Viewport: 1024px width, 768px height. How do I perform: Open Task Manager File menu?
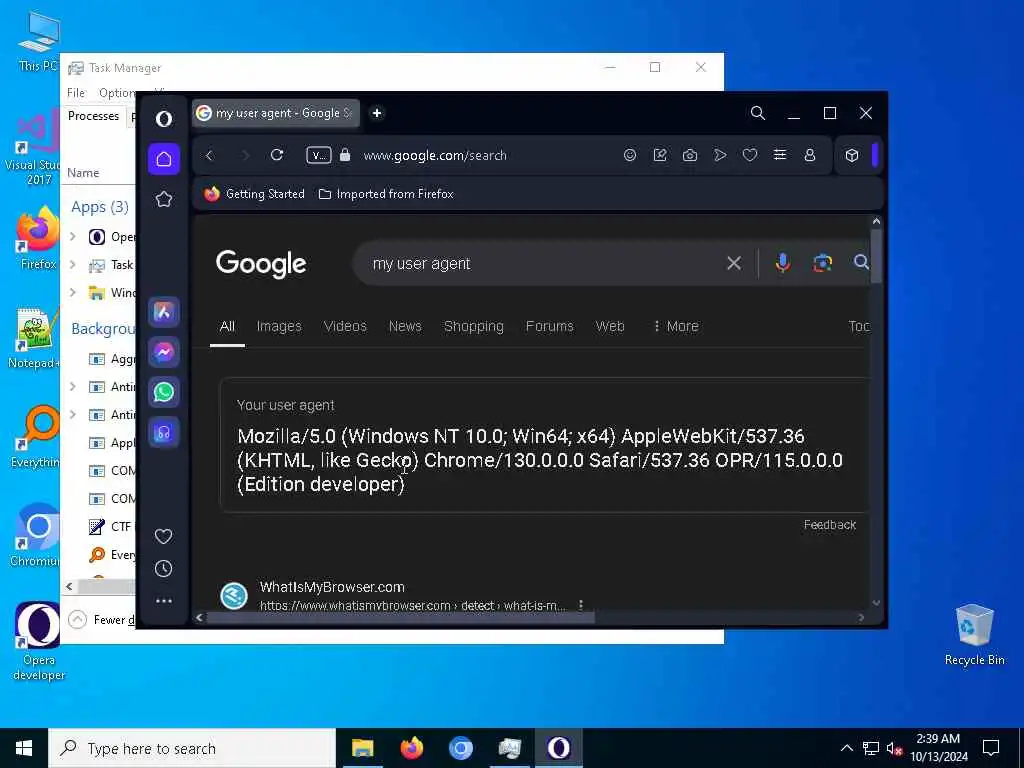76,93
